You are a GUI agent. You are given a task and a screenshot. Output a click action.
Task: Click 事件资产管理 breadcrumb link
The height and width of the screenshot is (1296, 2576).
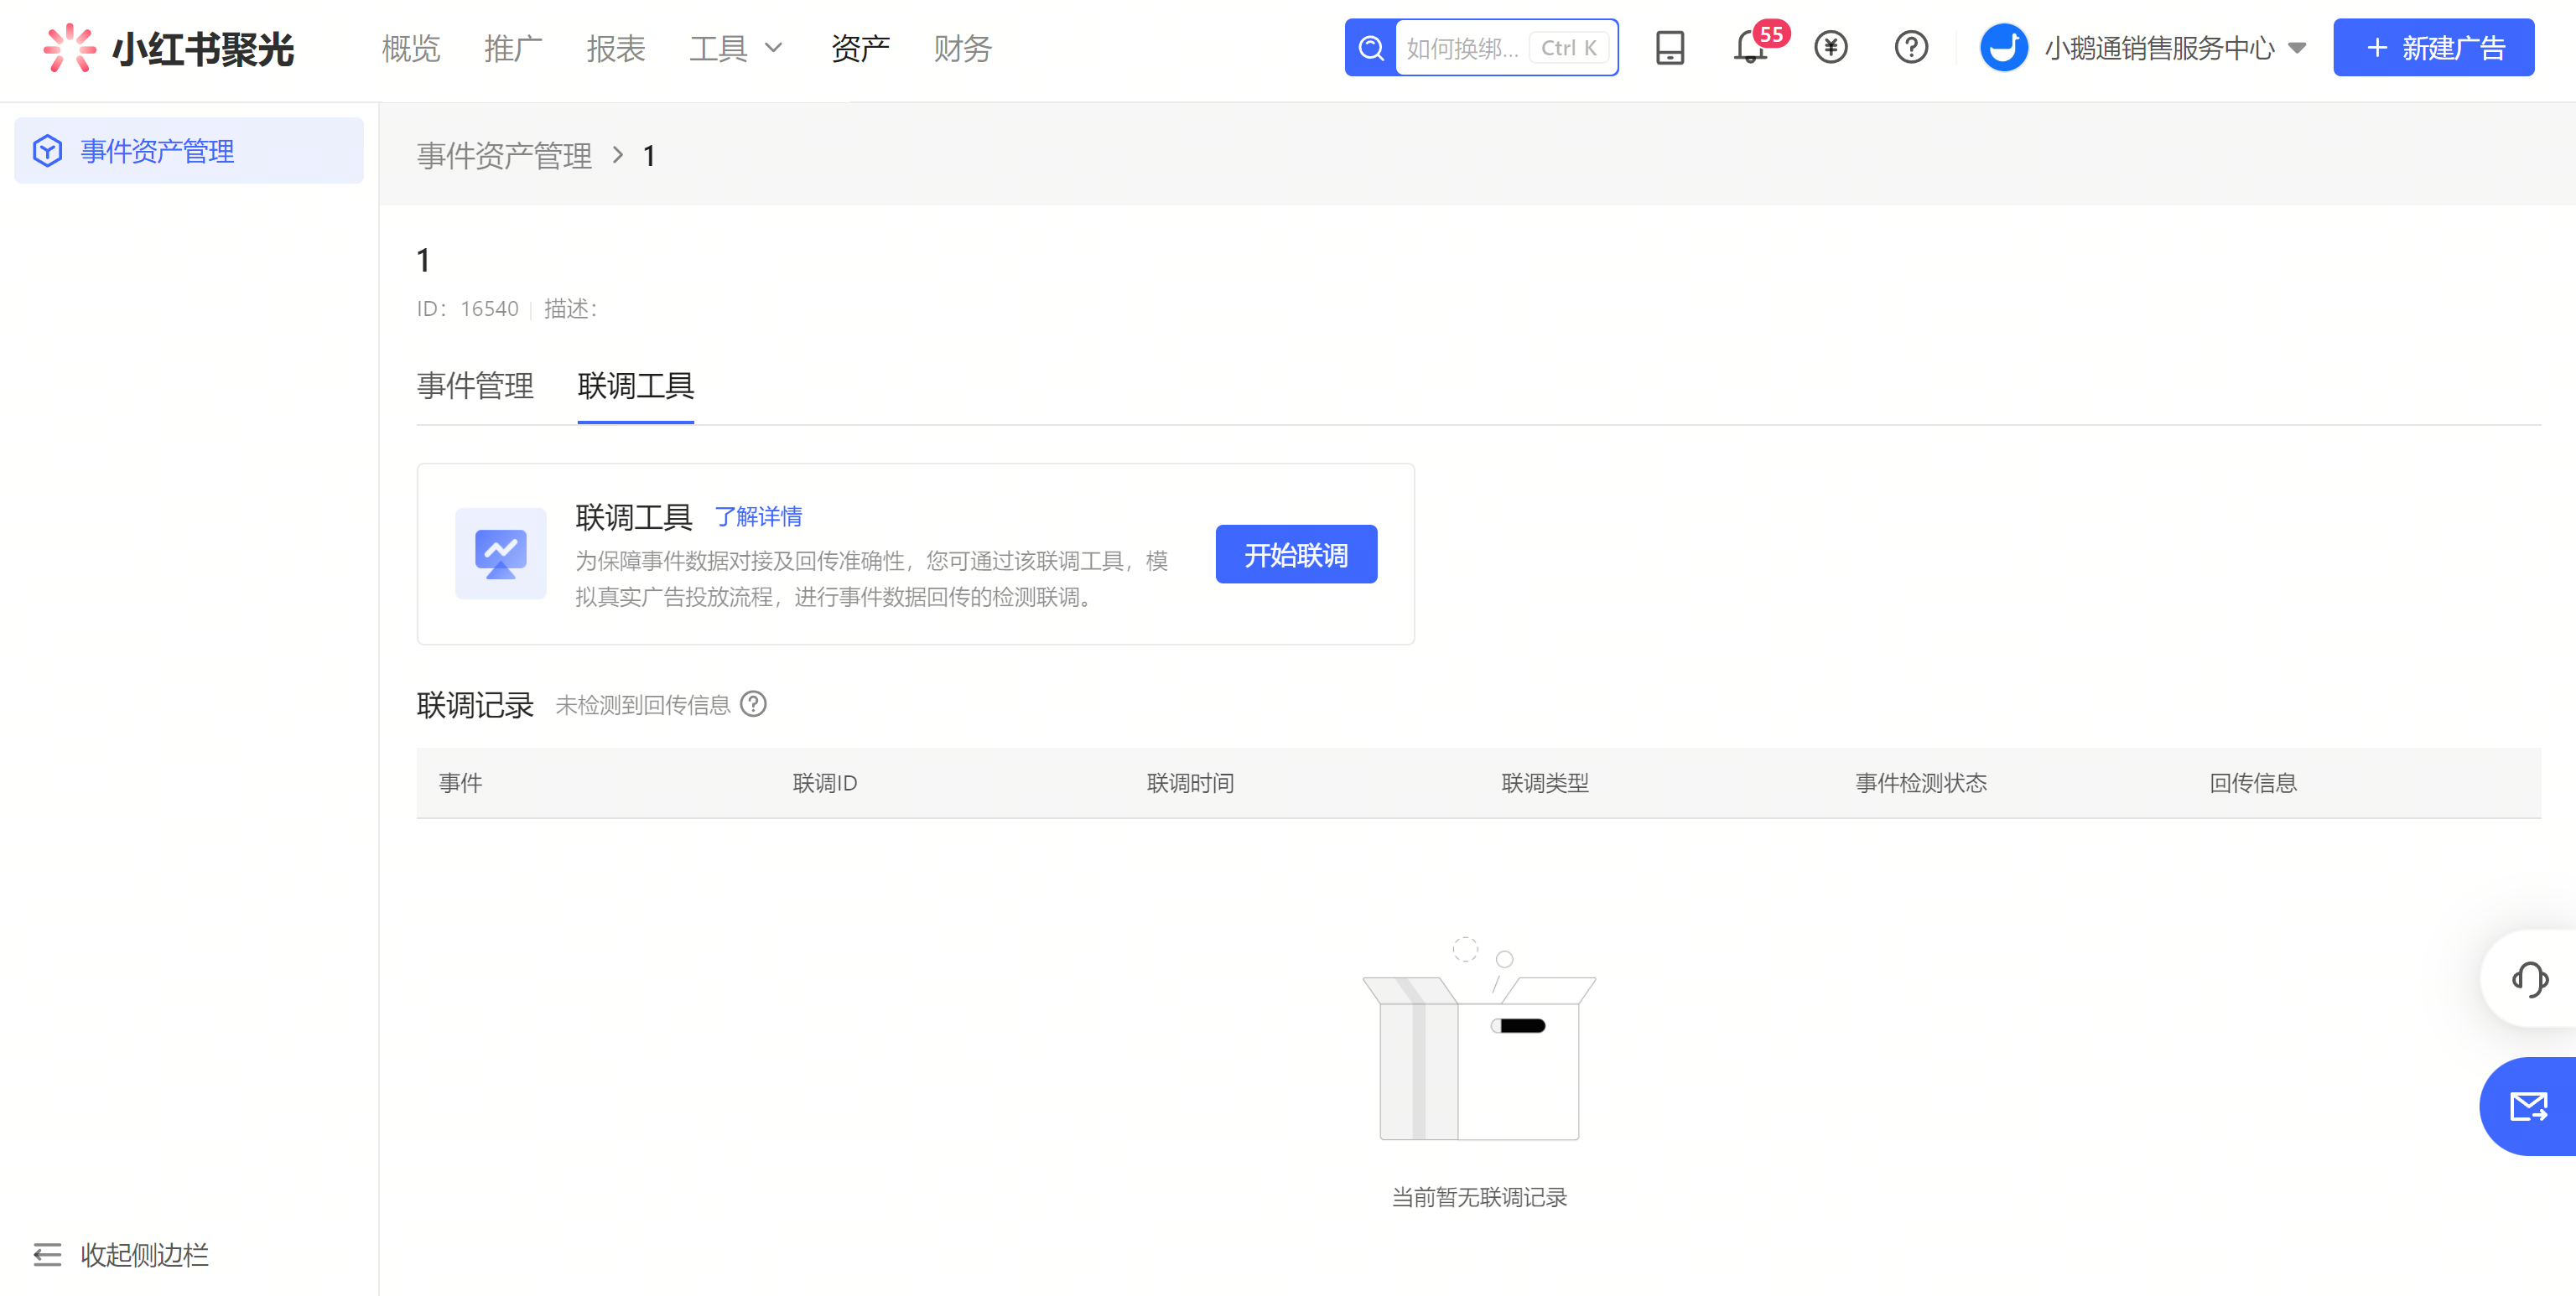[504, 155]
